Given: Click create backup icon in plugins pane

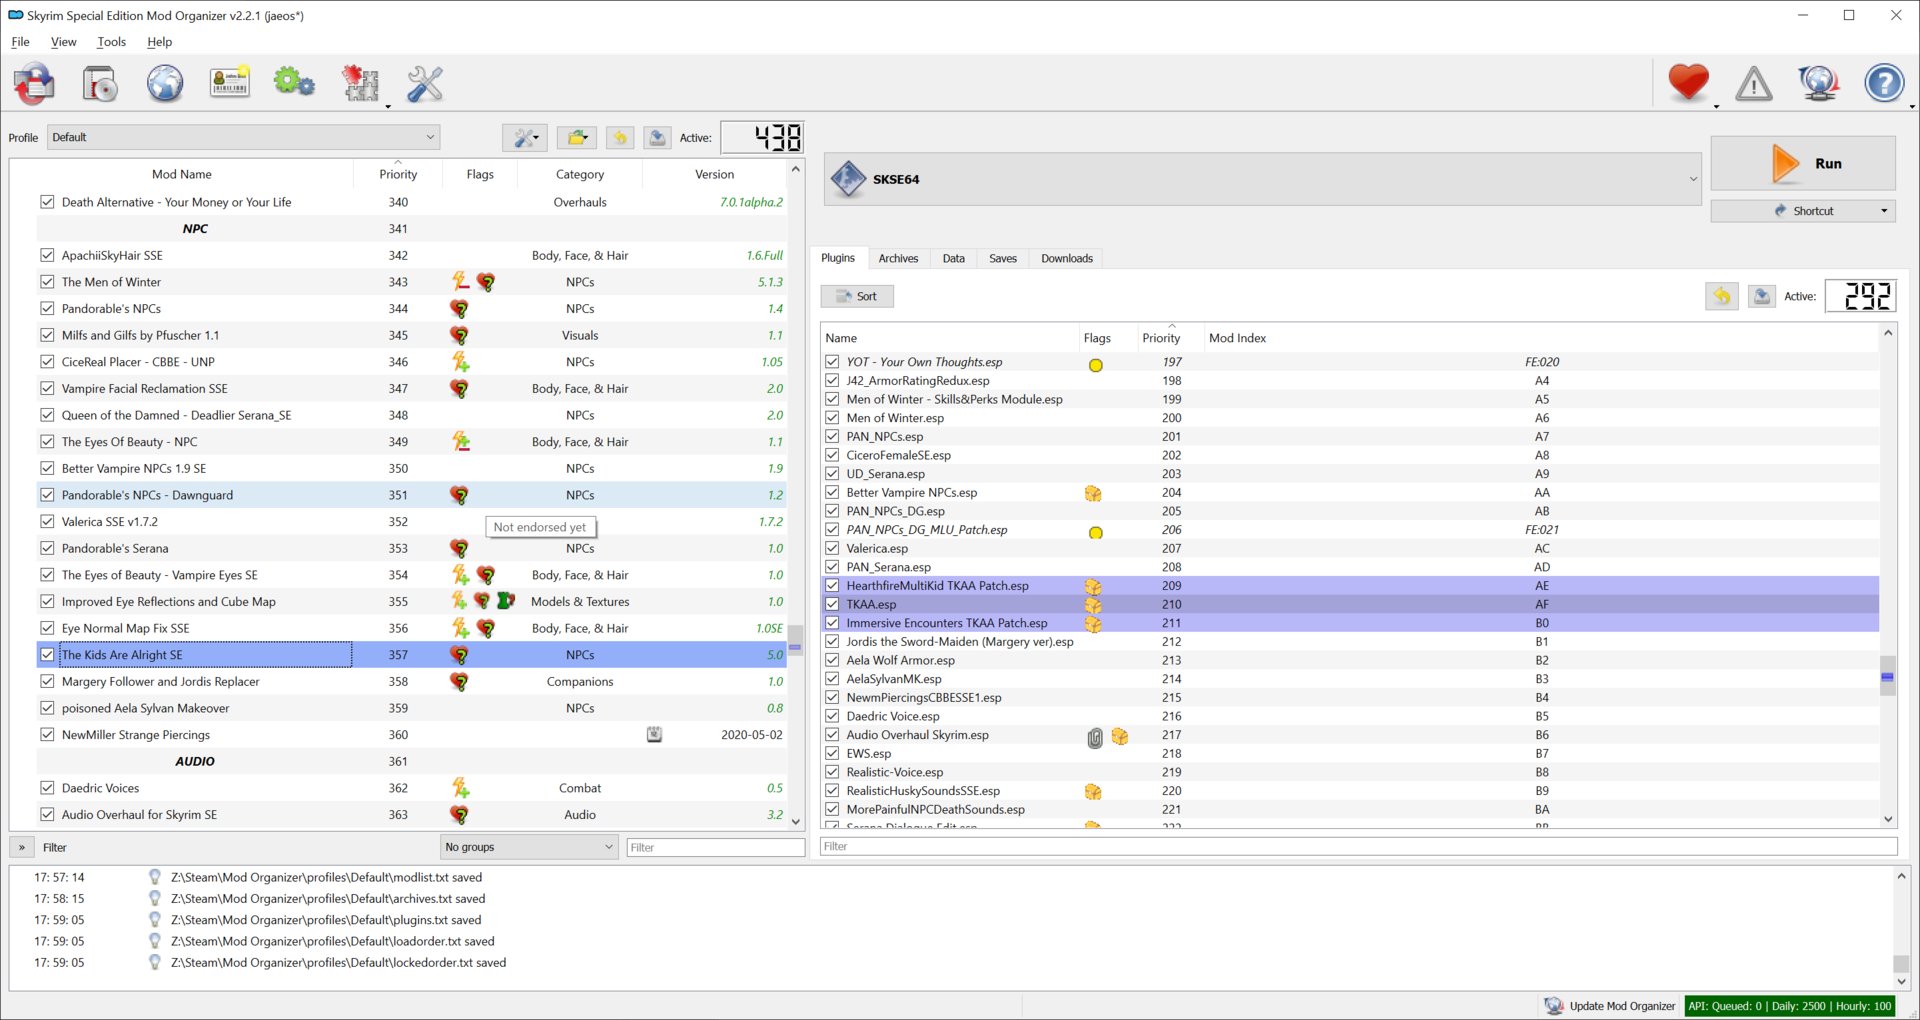Looking at the screenshot, I should [x=1762, y=296].
